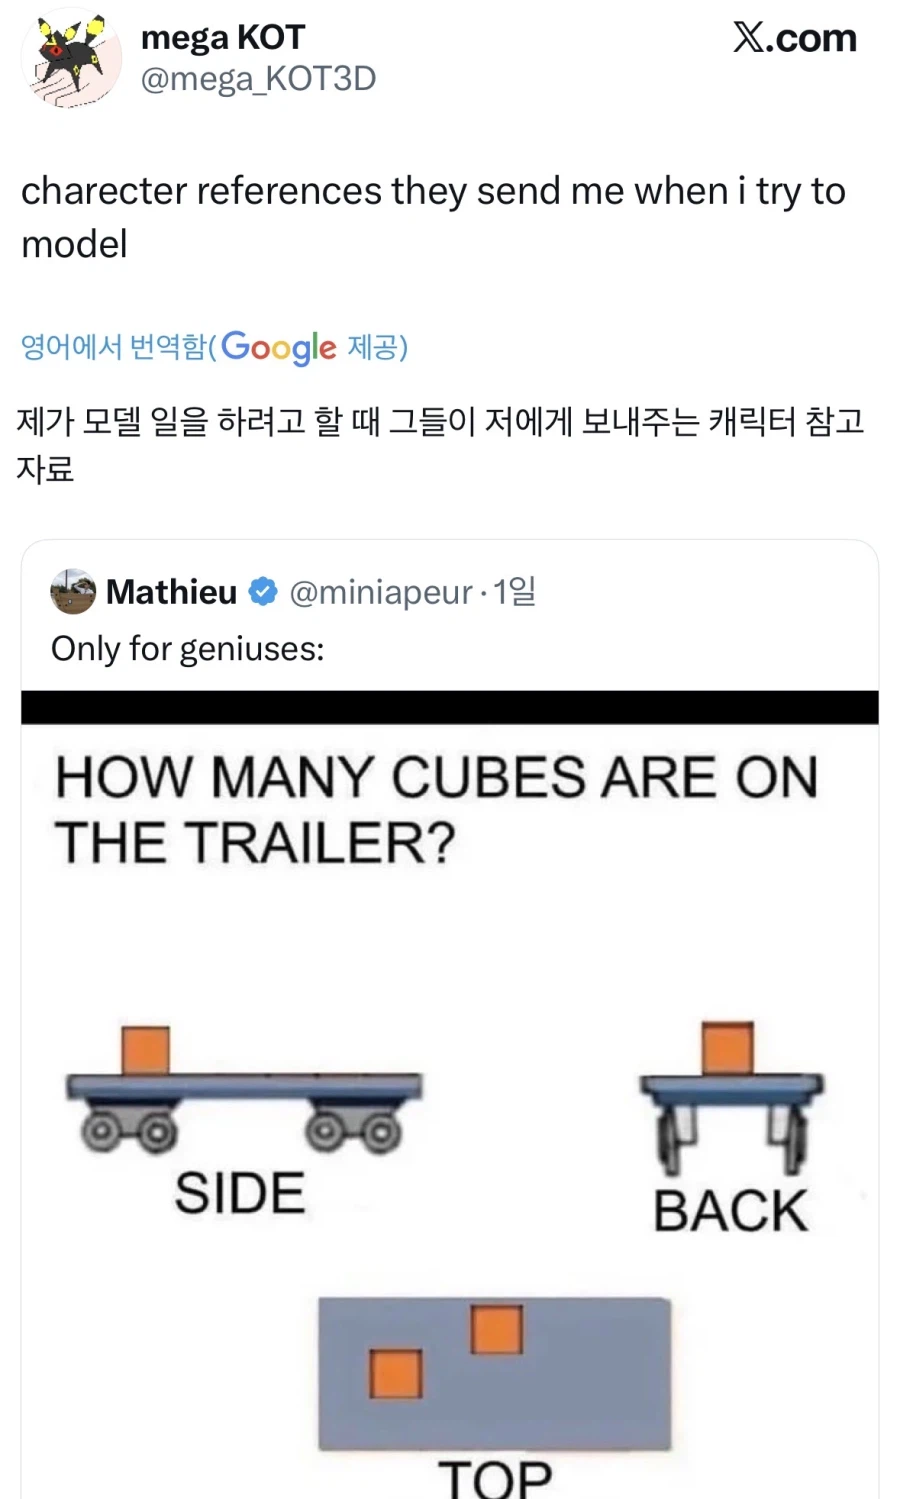Viewport: 900px width, 1499px height.
Task: Click the TOP view of the trailer
Action: [x=495, y=1375]
